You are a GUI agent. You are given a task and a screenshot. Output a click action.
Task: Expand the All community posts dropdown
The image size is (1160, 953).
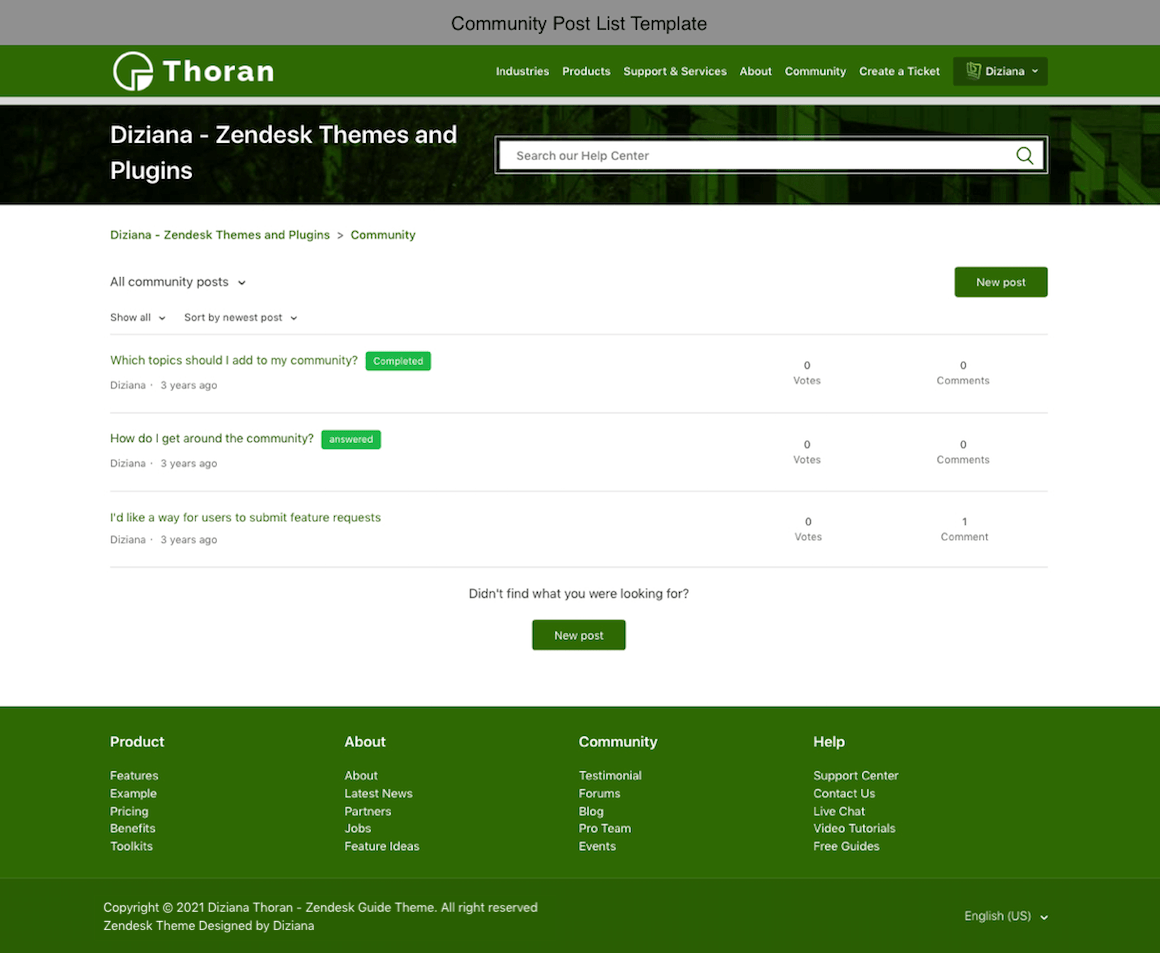(x=178, y=282)
